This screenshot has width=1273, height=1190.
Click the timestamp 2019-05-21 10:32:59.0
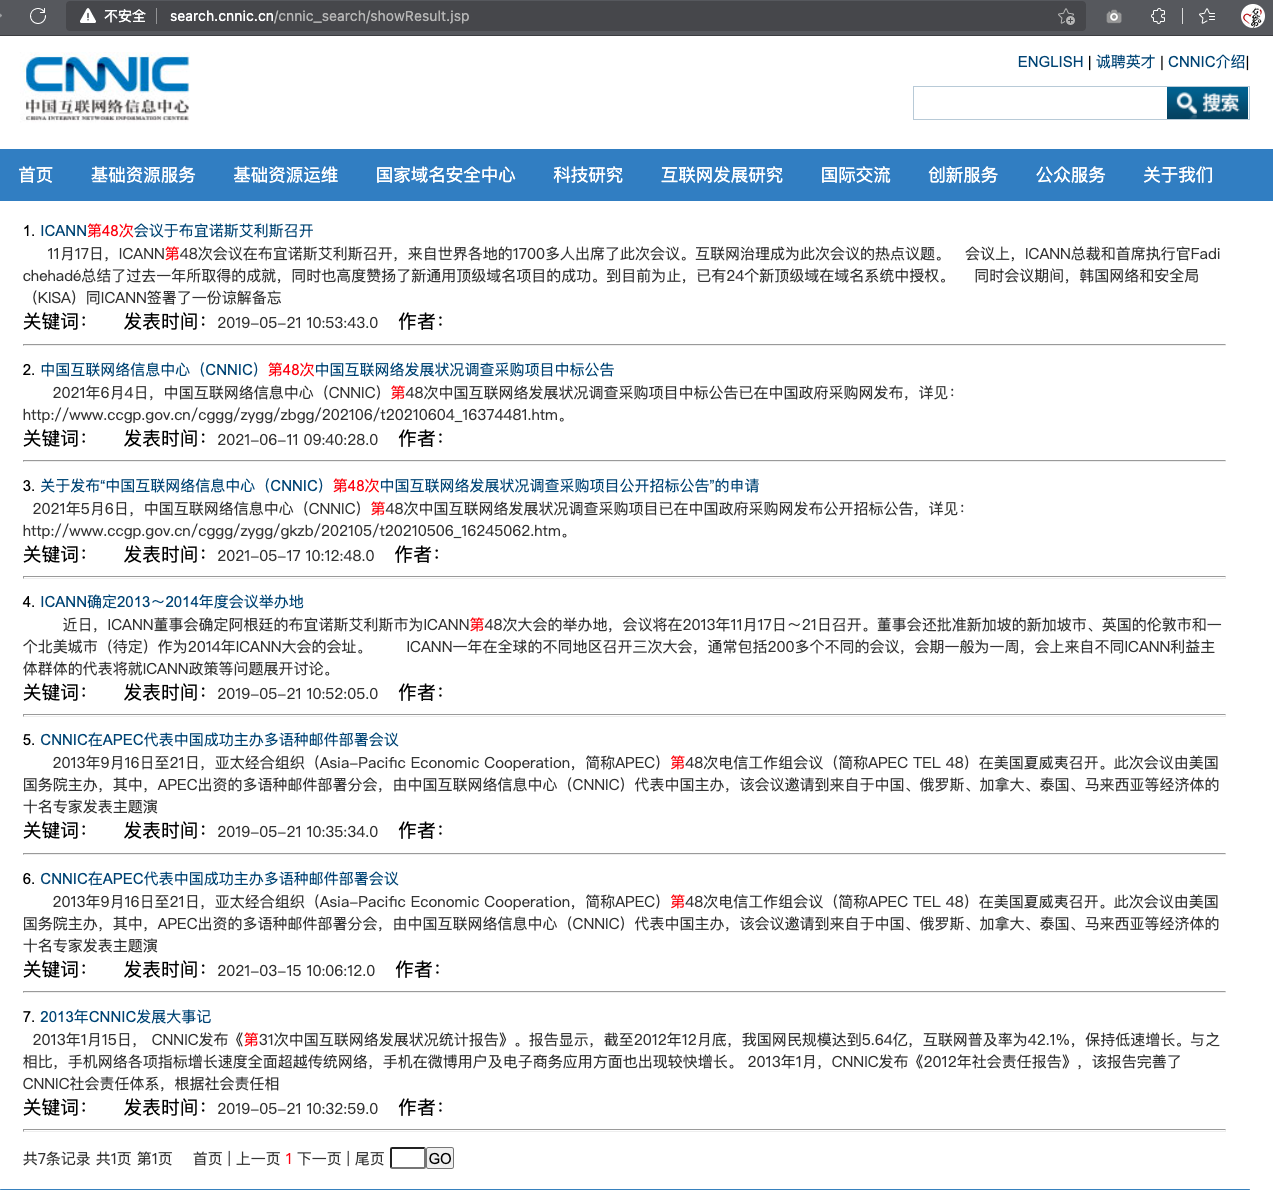[x=298, y=1109]
